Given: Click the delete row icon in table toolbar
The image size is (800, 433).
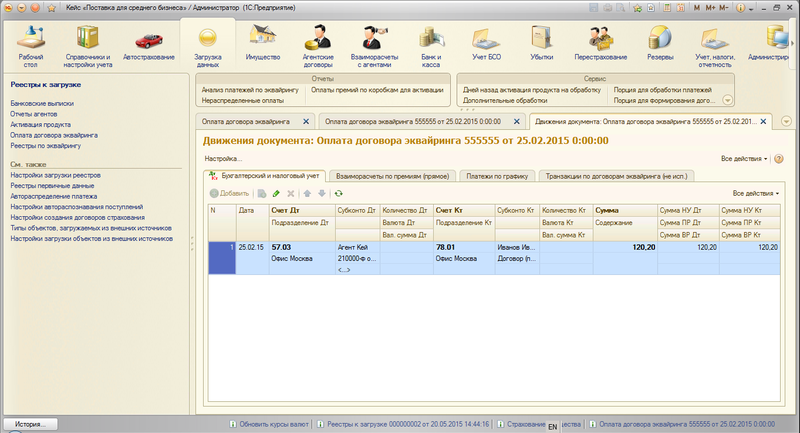Looking at the screenshot, I should click(291, 193).
